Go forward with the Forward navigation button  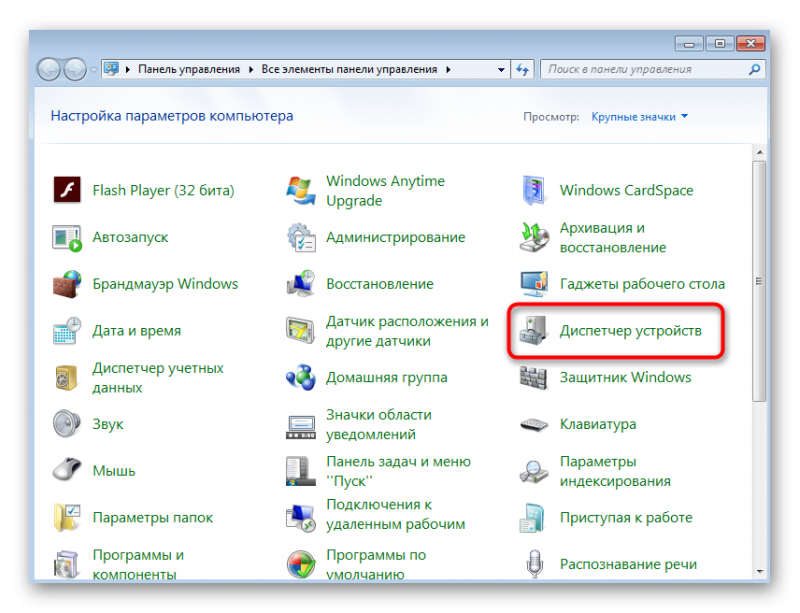[x=76, y=69]
